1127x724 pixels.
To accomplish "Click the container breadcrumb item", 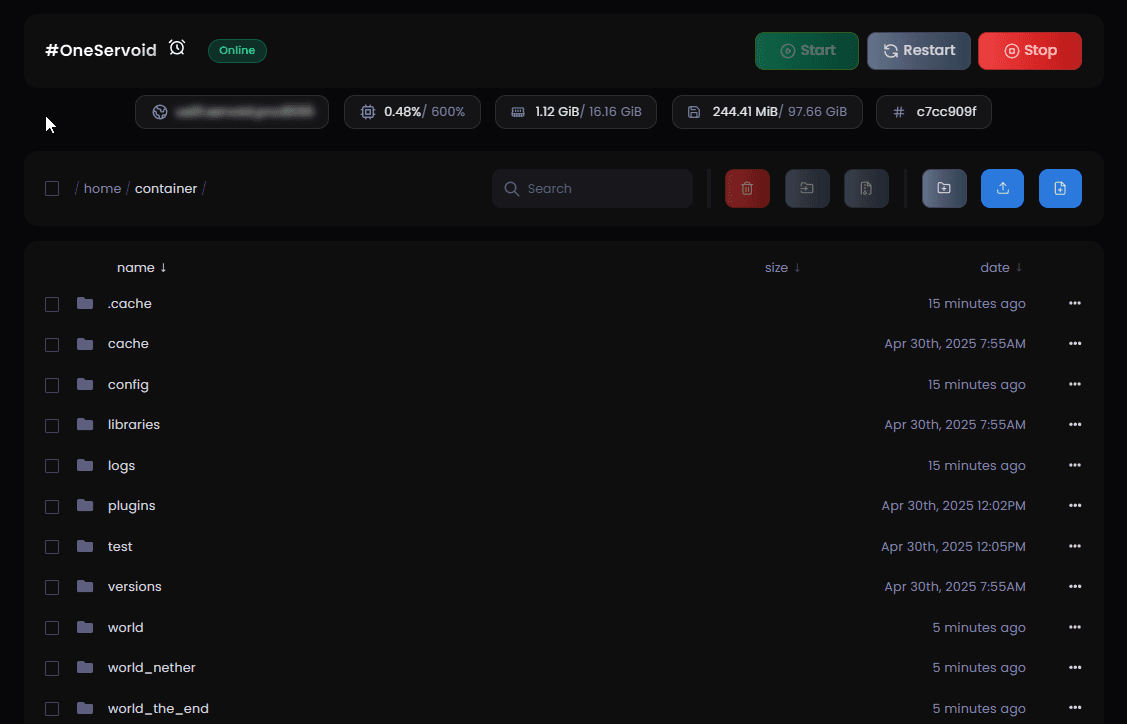I will (x=166, y=188).
